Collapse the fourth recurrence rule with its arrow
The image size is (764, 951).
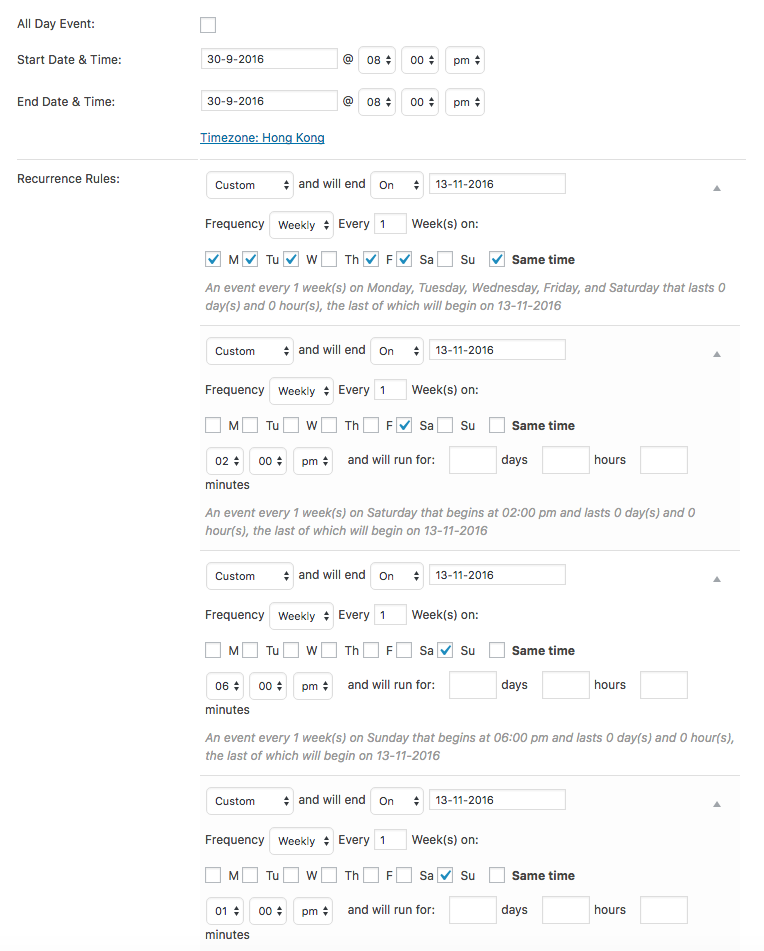pyautogui.click(x=716, y=804)
